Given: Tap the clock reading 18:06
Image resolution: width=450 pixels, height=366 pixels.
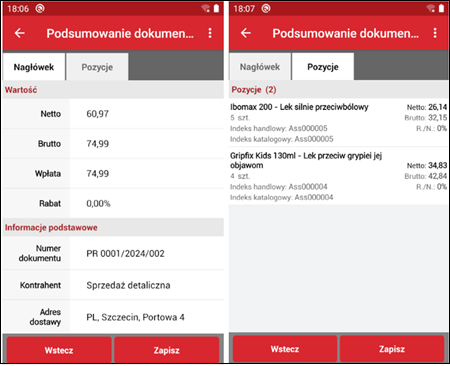Looking at the screenshot, I should click(18, 9).
